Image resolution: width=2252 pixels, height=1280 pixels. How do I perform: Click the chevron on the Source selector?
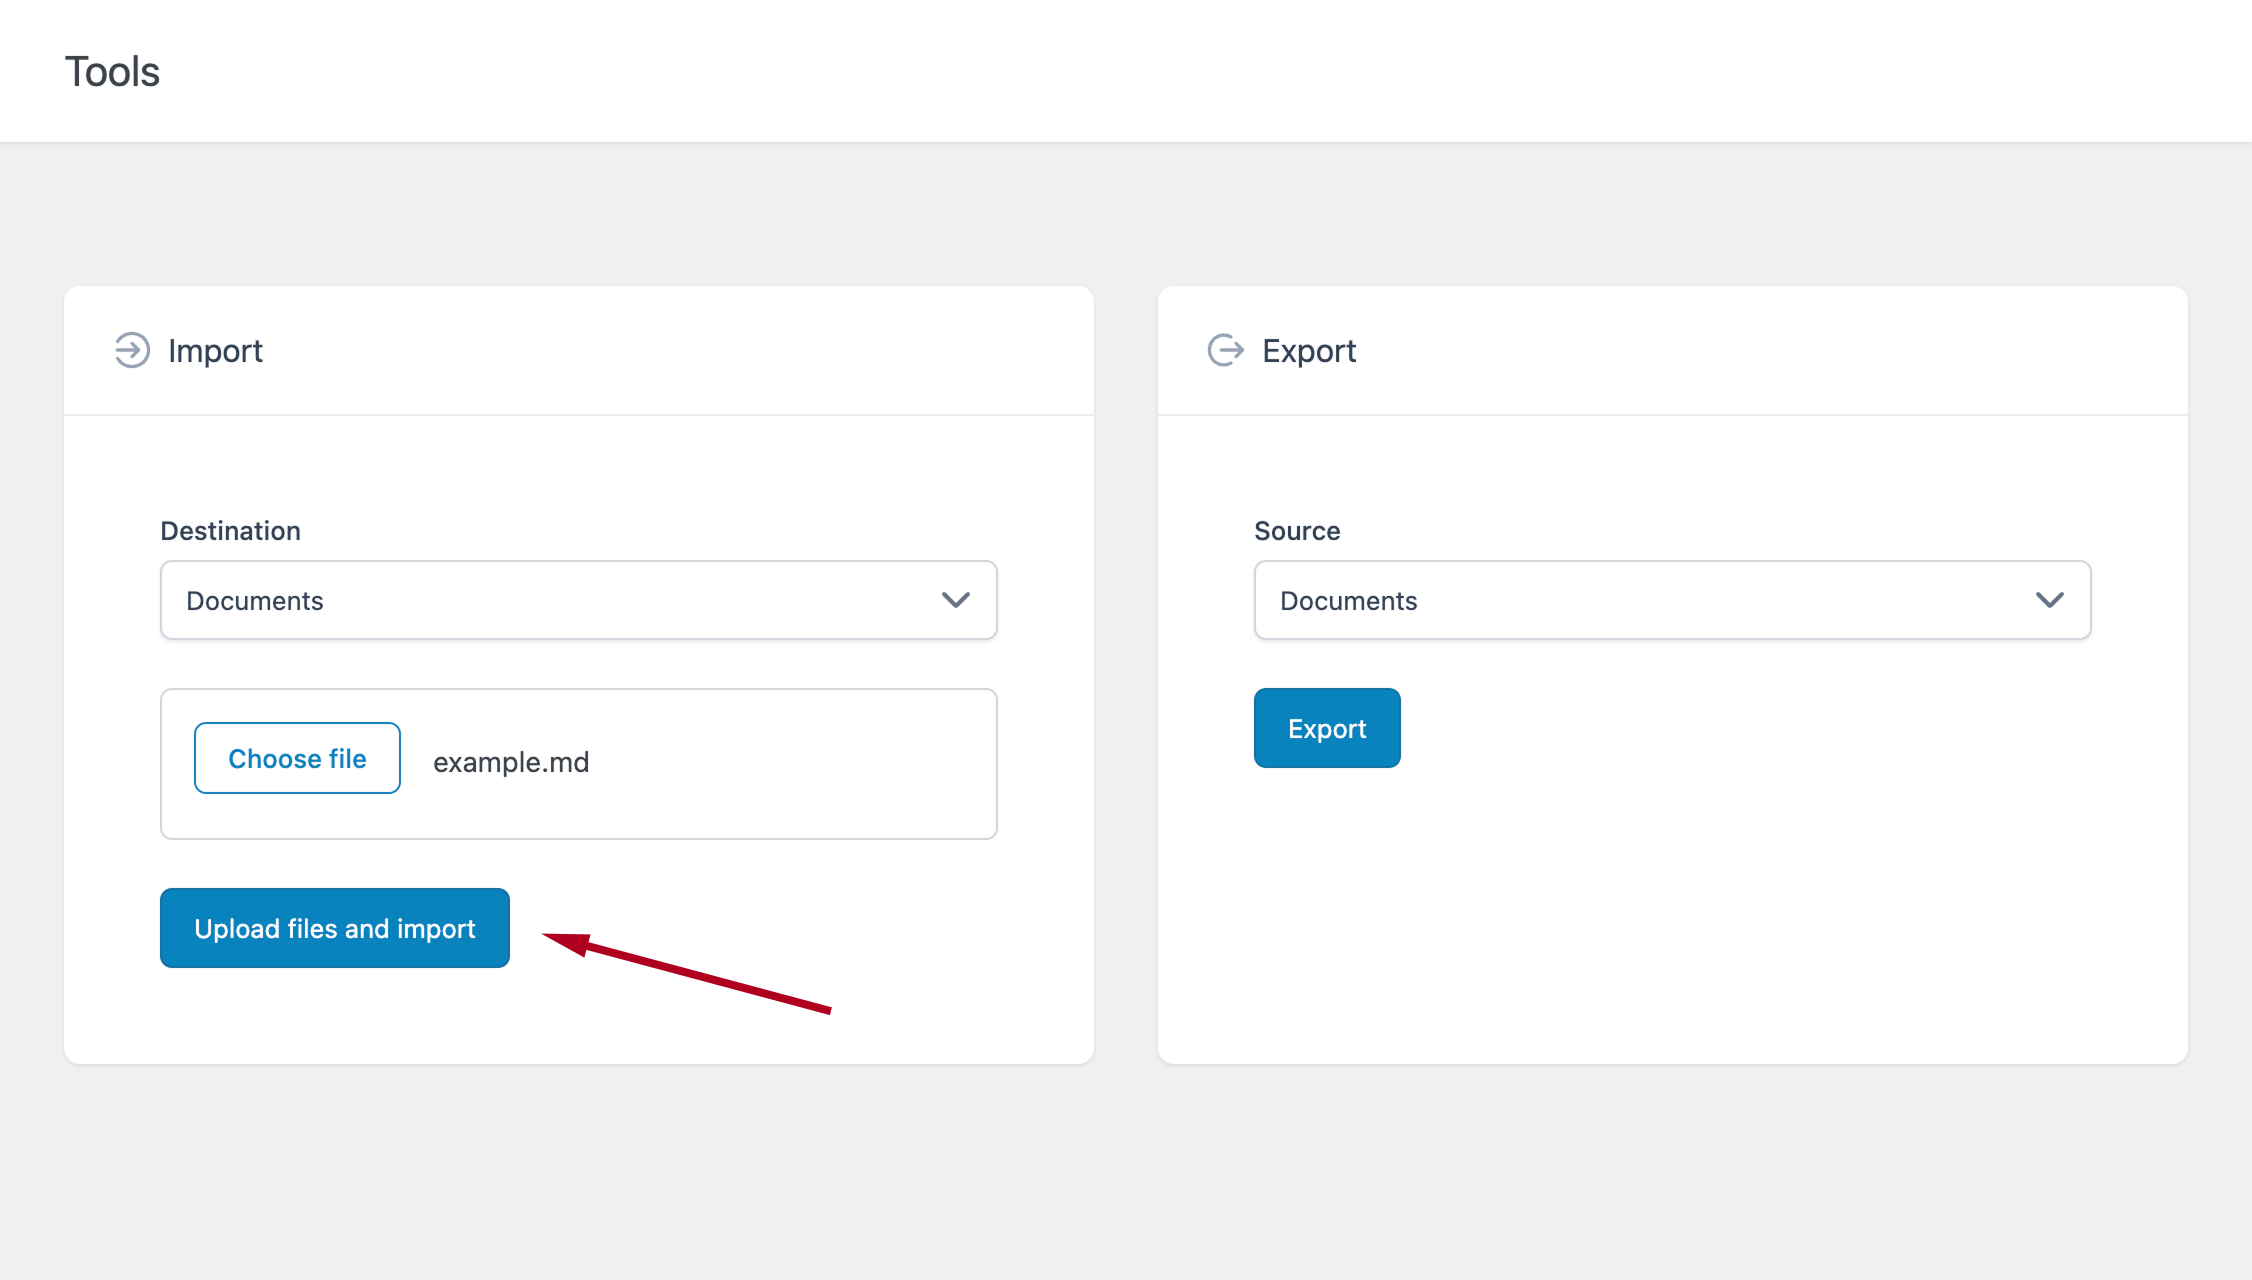(x=2051, y=600)
